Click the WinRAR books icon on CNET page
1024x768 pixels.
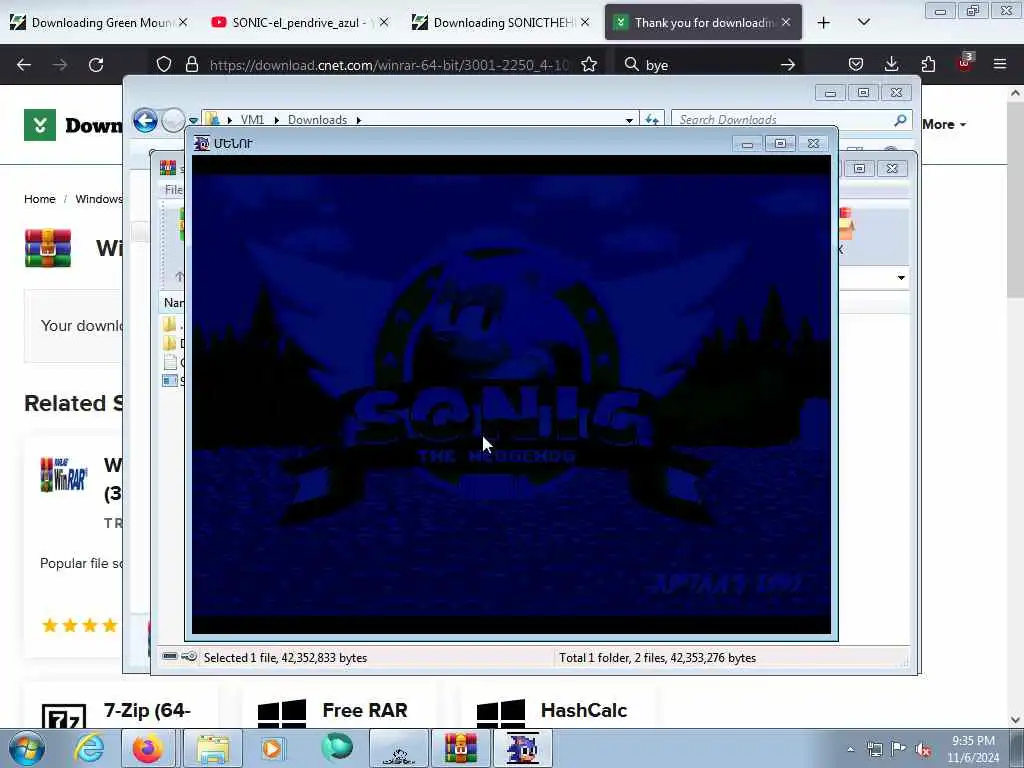pyautogui.click(x=48, y=248)
